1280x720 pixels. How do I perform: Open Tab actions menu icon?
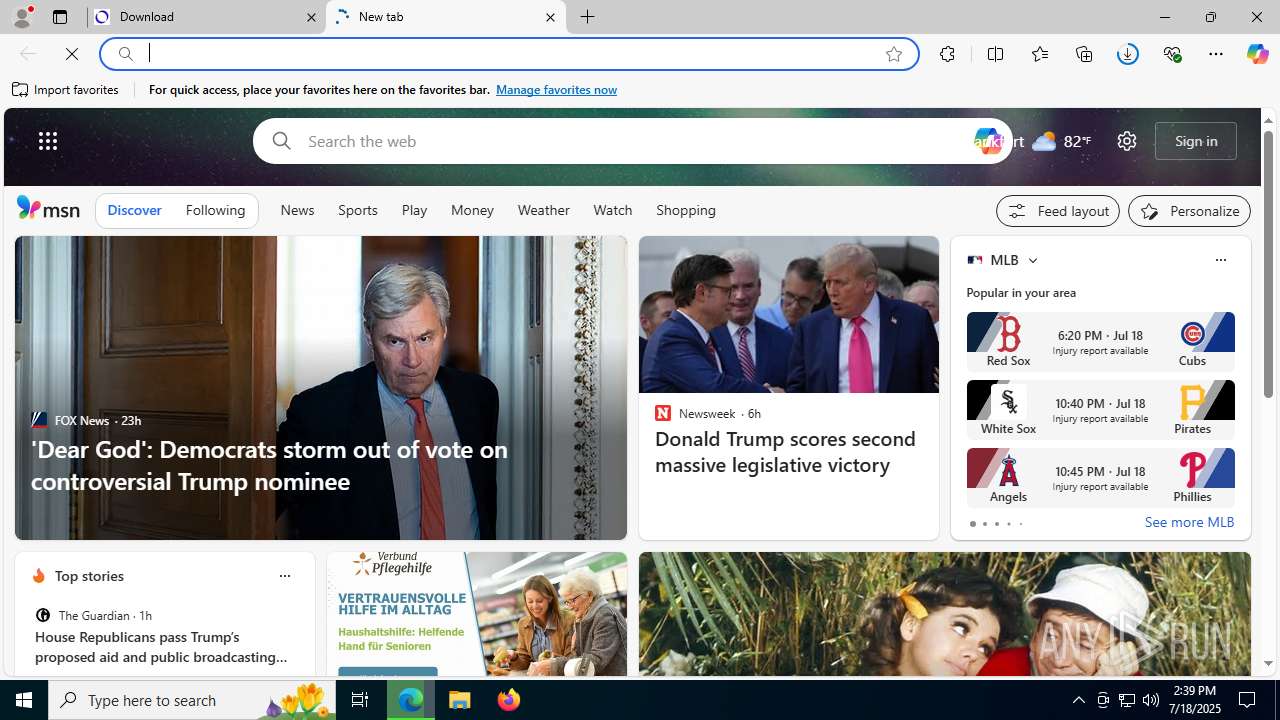[x=60, y=17]
